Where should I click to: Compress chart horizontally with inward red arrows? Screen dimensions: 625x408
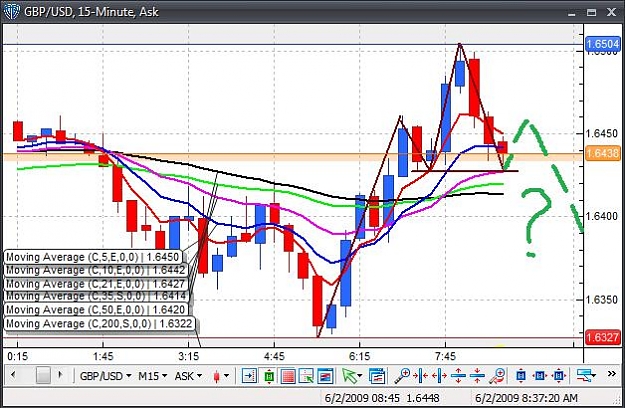pos(421,375)
